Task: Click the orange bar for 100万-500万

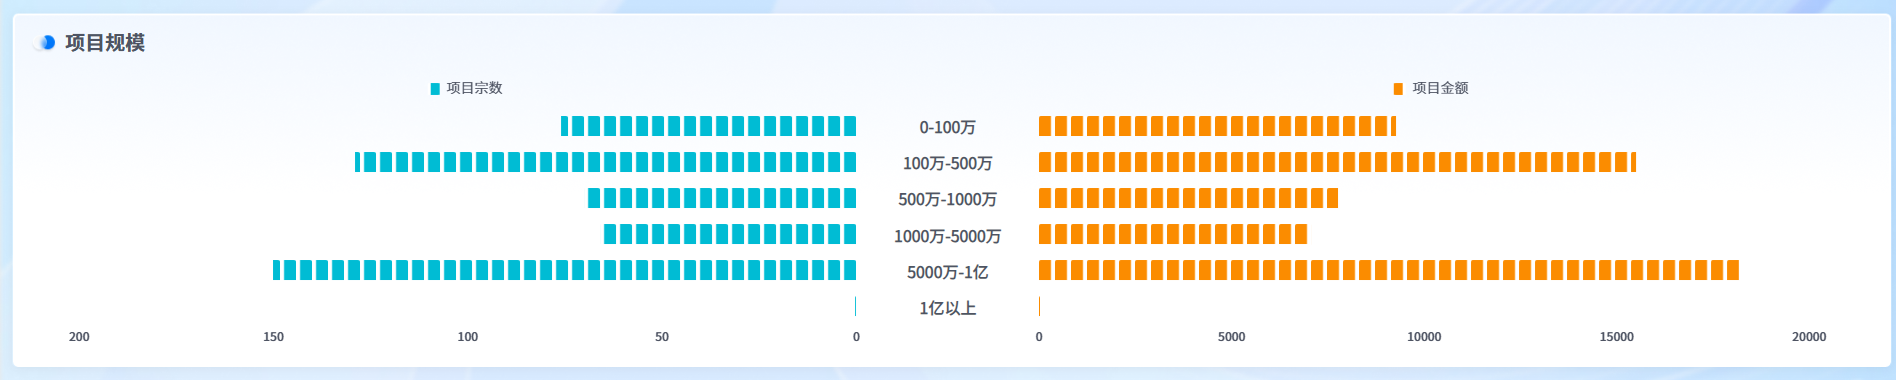Action: (x=1337, y=162)
